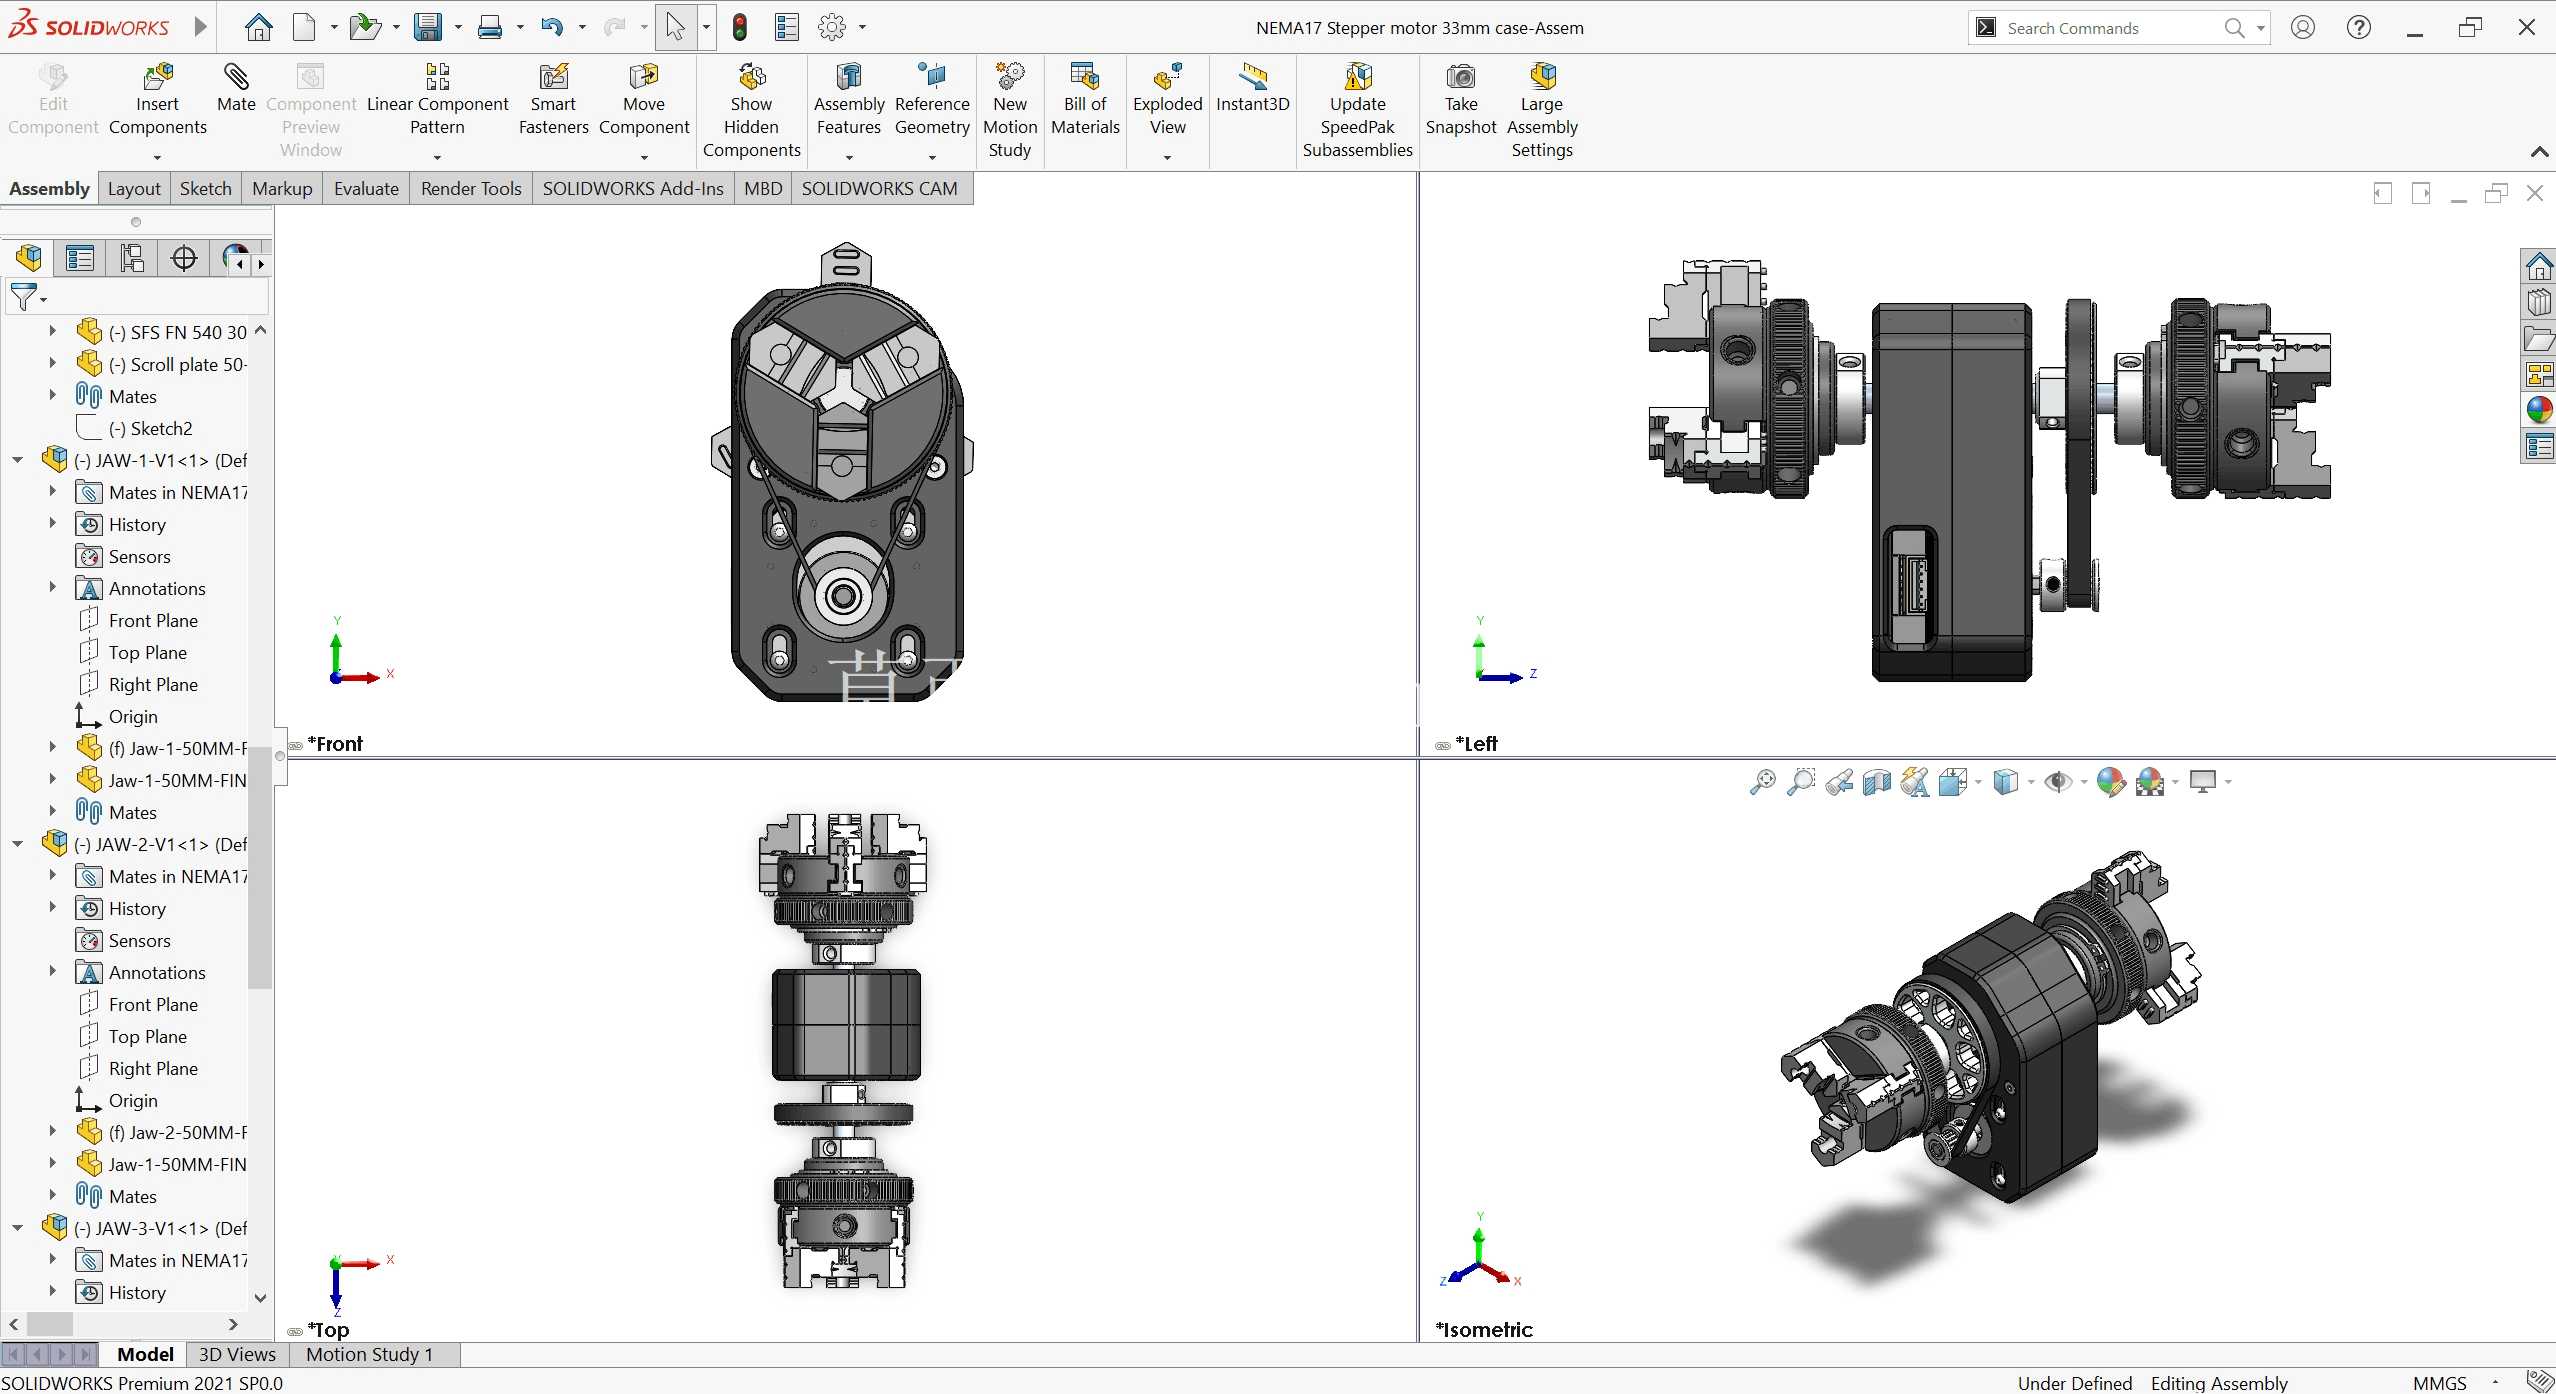Insert a Bill of Materials
This screenshot has height=1394, width=2556.
[1085, 100]
